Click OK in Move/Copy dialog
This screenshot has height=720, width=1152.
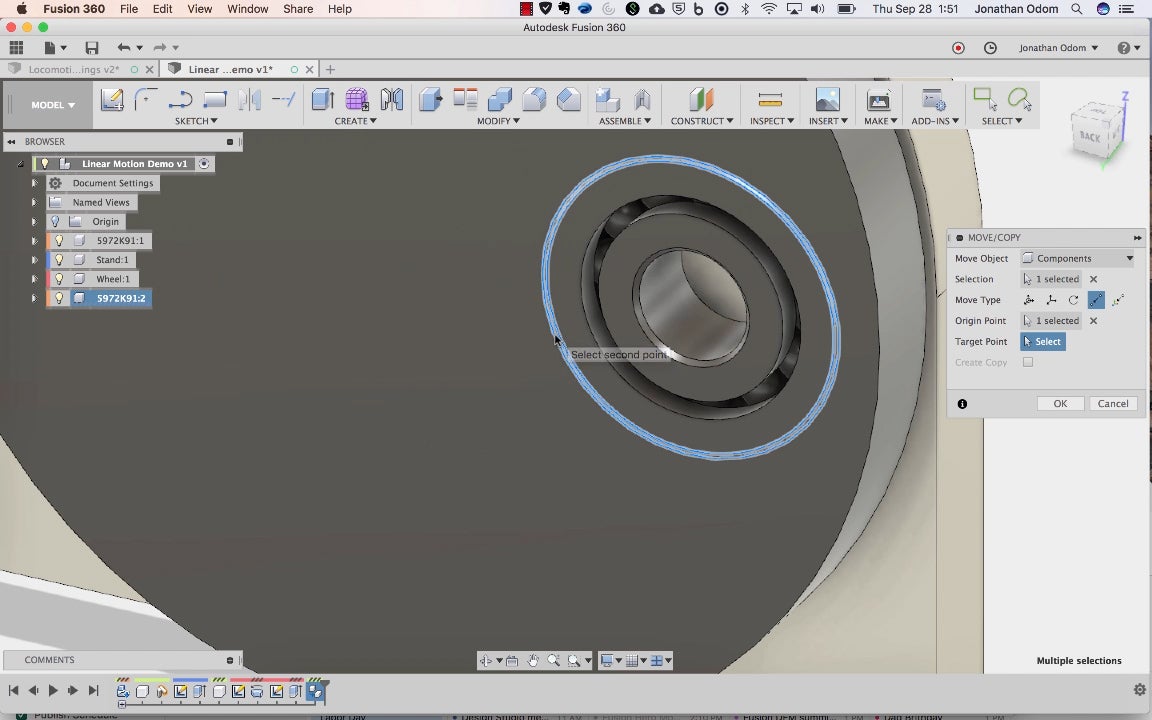pos(1060,403)
